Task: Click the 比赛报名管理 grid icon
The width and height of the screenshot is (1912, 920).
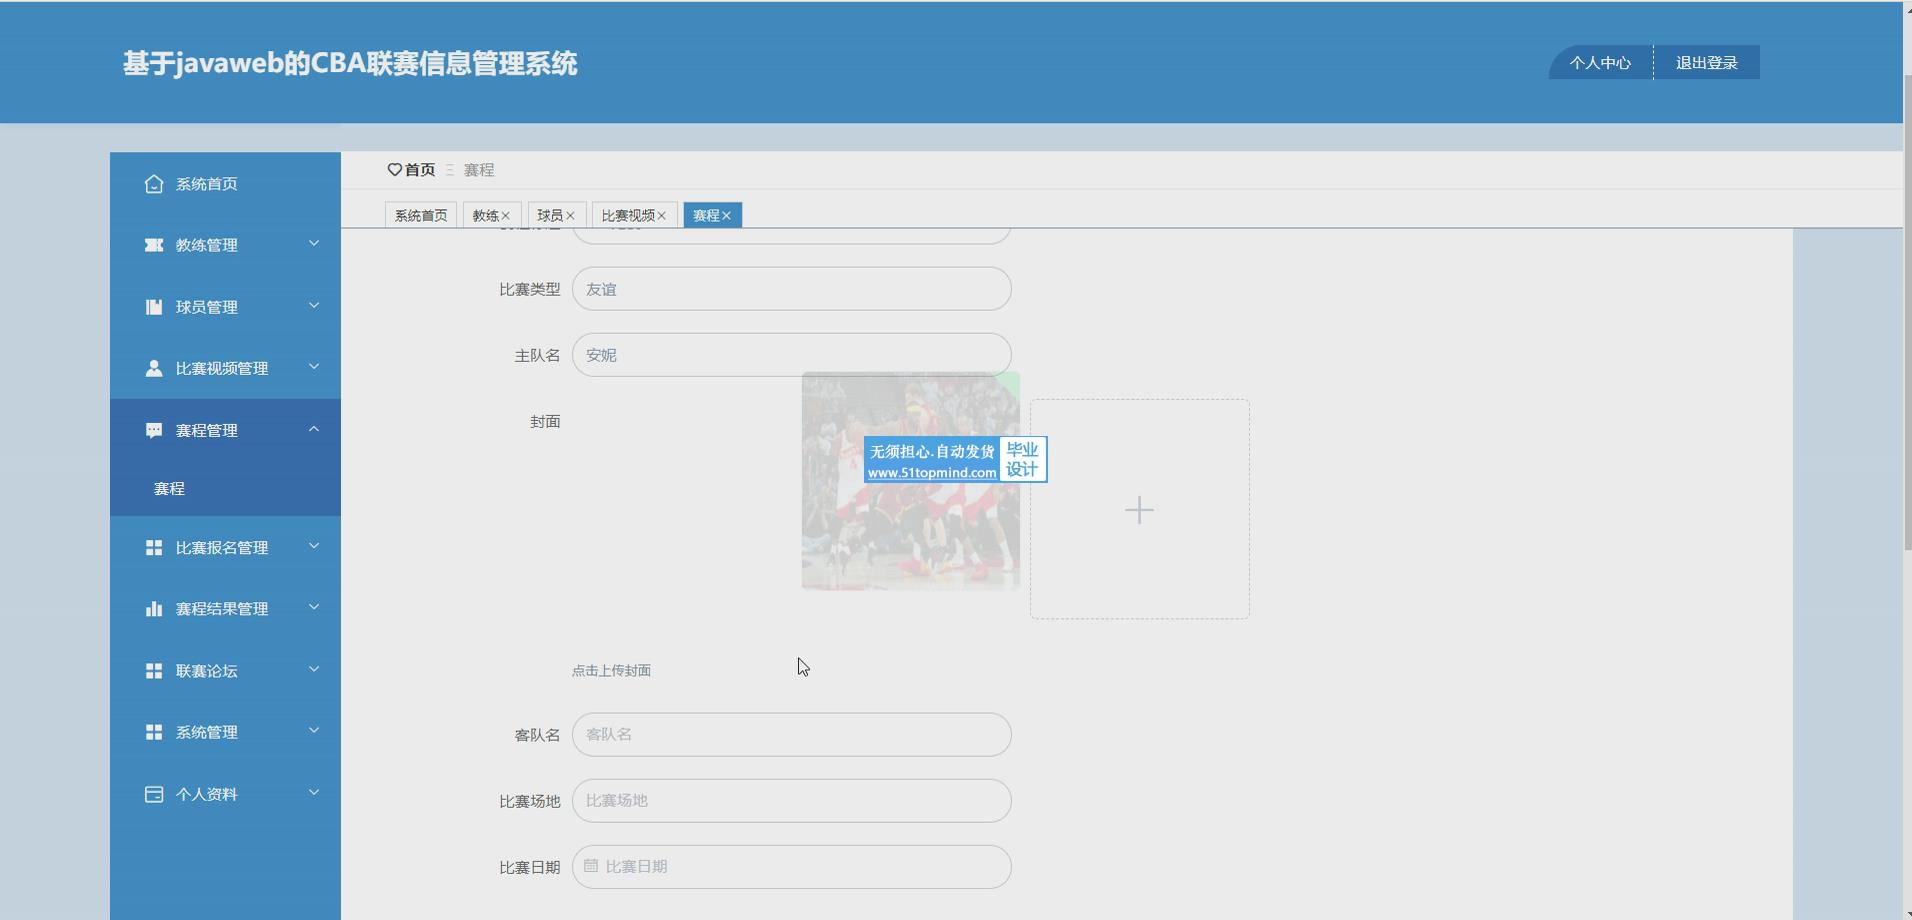Action: (154, 548)
